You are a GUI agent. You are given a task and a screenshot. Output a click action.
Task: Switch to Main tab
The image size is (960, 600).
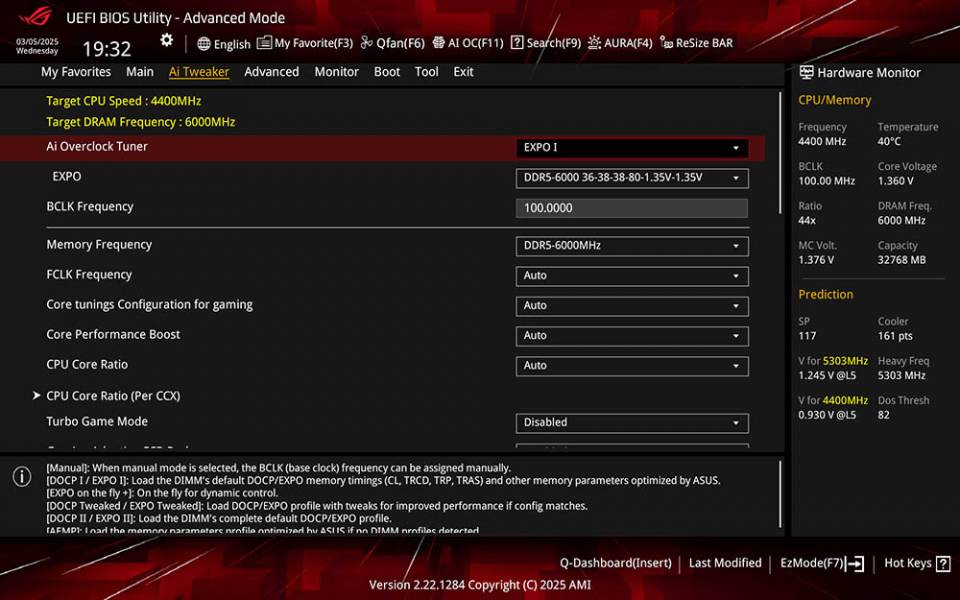coord(140,72)
